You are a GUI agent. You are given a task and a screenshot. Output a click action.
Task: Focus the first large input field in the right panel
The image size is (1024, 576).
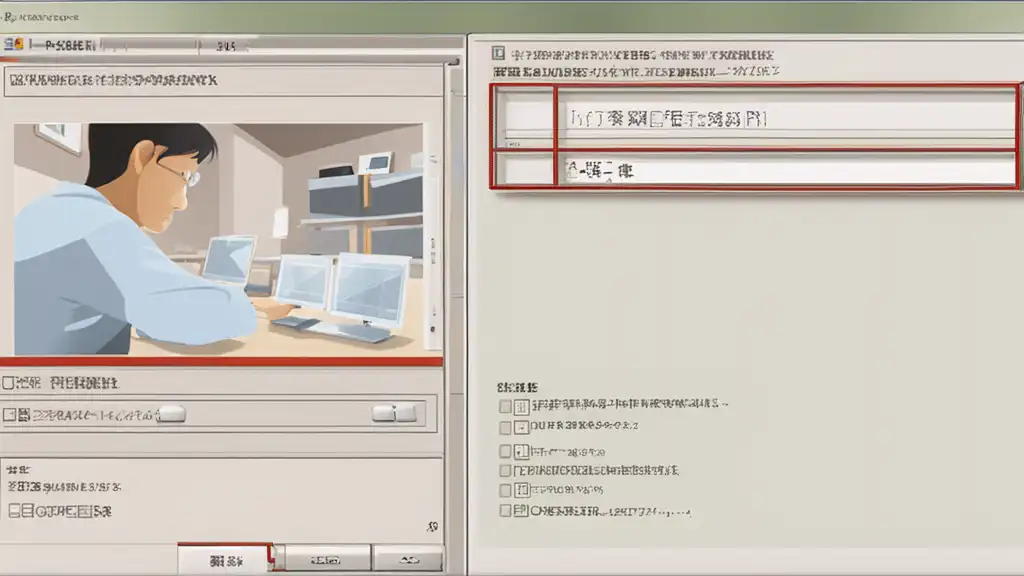787,118
